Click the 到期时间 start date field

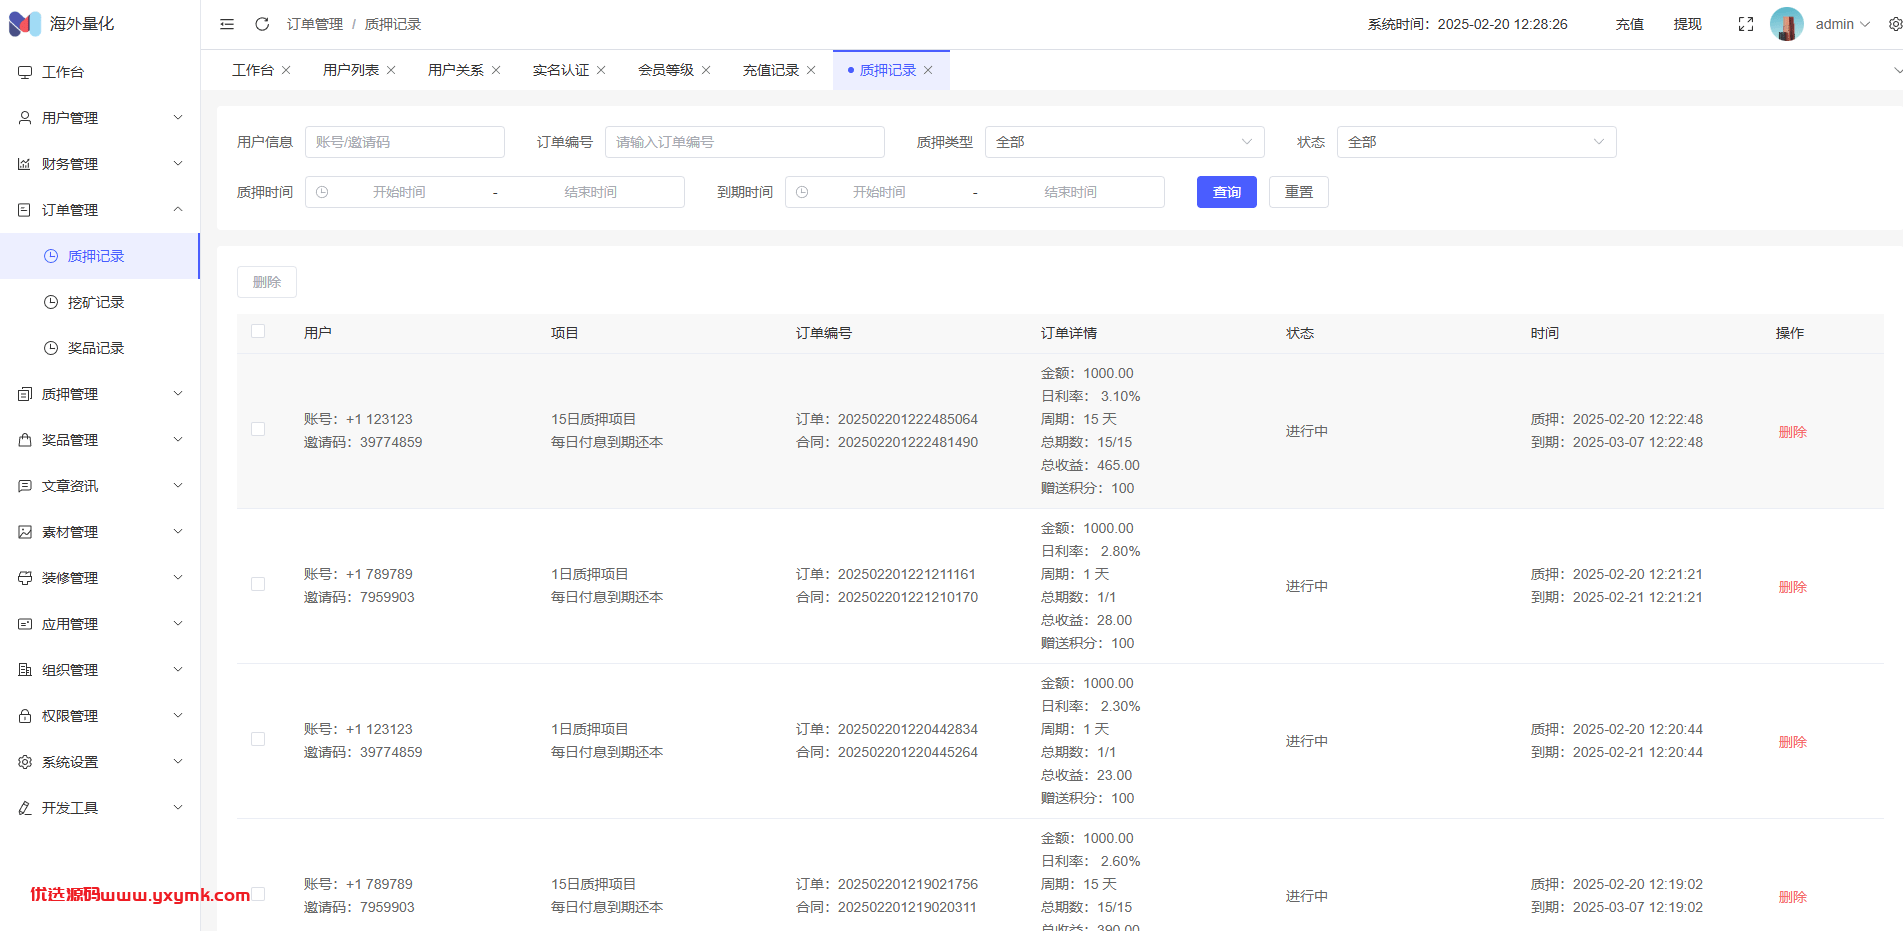pos(878,192)
